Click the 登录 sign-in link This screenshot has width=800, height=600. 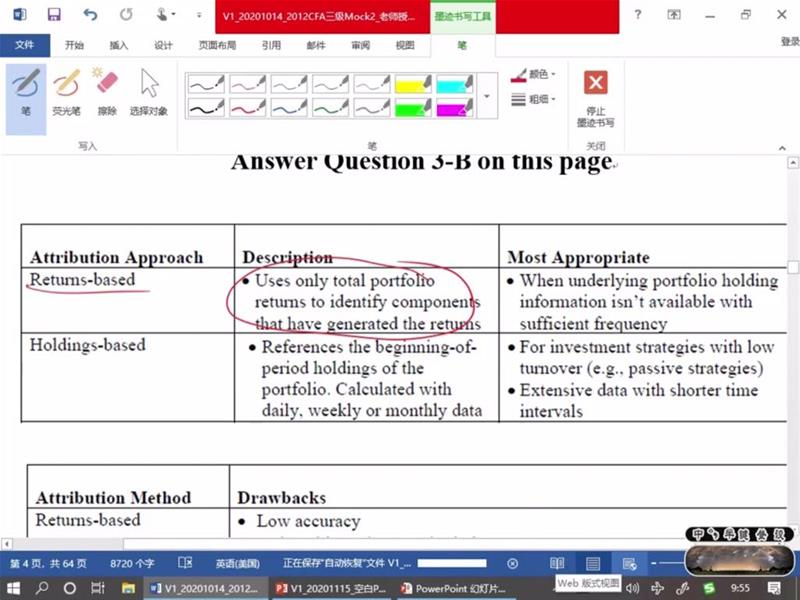(789, 42)
